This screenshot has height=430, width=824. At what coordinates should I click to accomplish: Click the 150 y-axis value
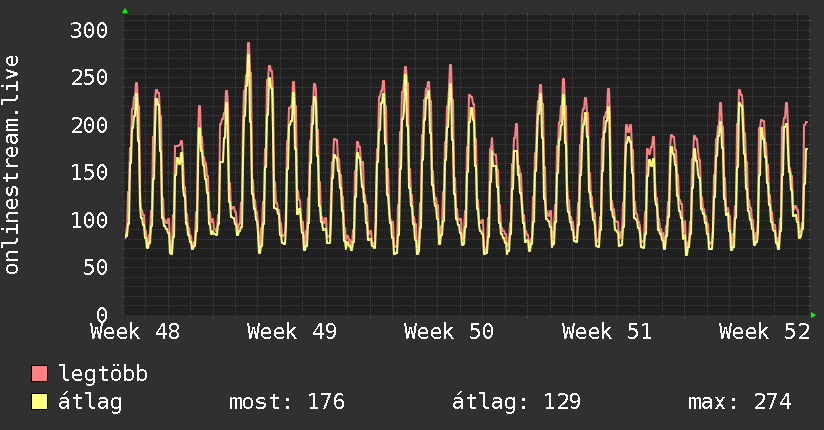click(x=89, y=172)
